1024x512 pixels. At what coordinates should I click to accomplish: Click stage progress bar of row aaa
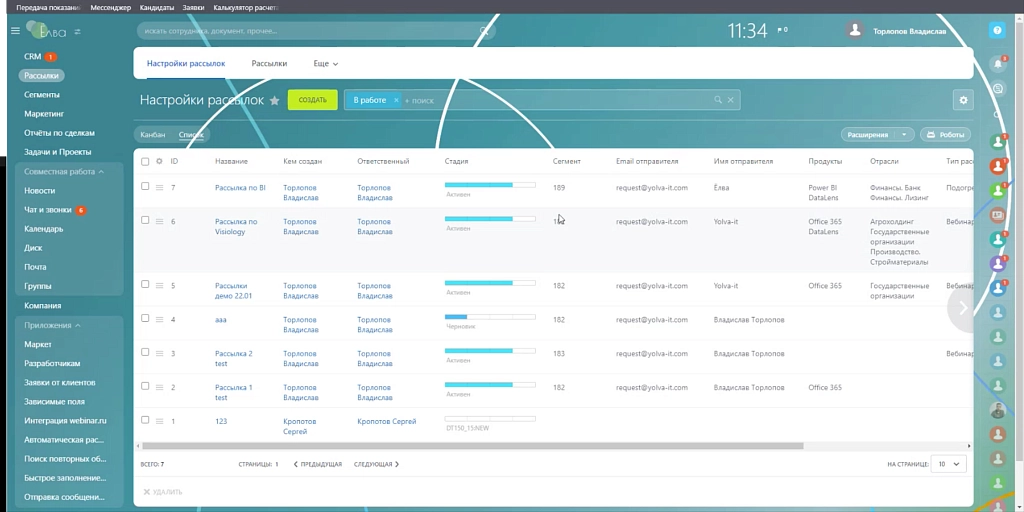(490, 317)
